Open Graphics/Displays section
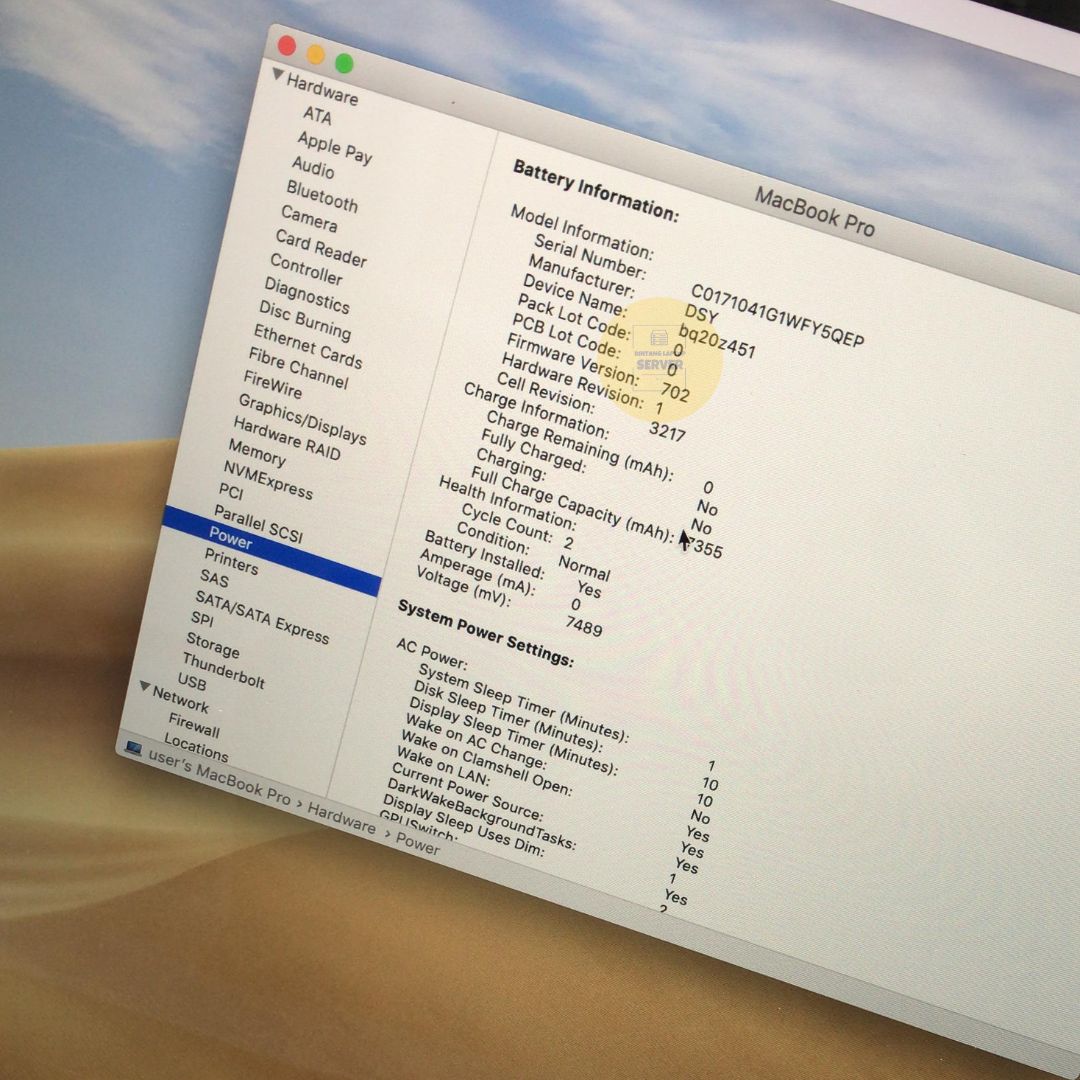Screen dimensions: 1080x1080 302,418
